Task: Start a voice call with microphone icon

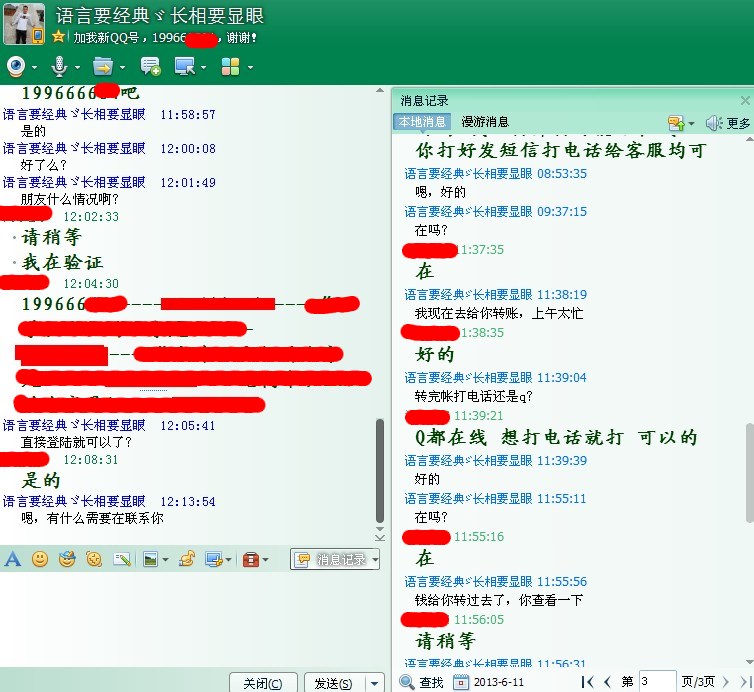Action: point(60,66)
